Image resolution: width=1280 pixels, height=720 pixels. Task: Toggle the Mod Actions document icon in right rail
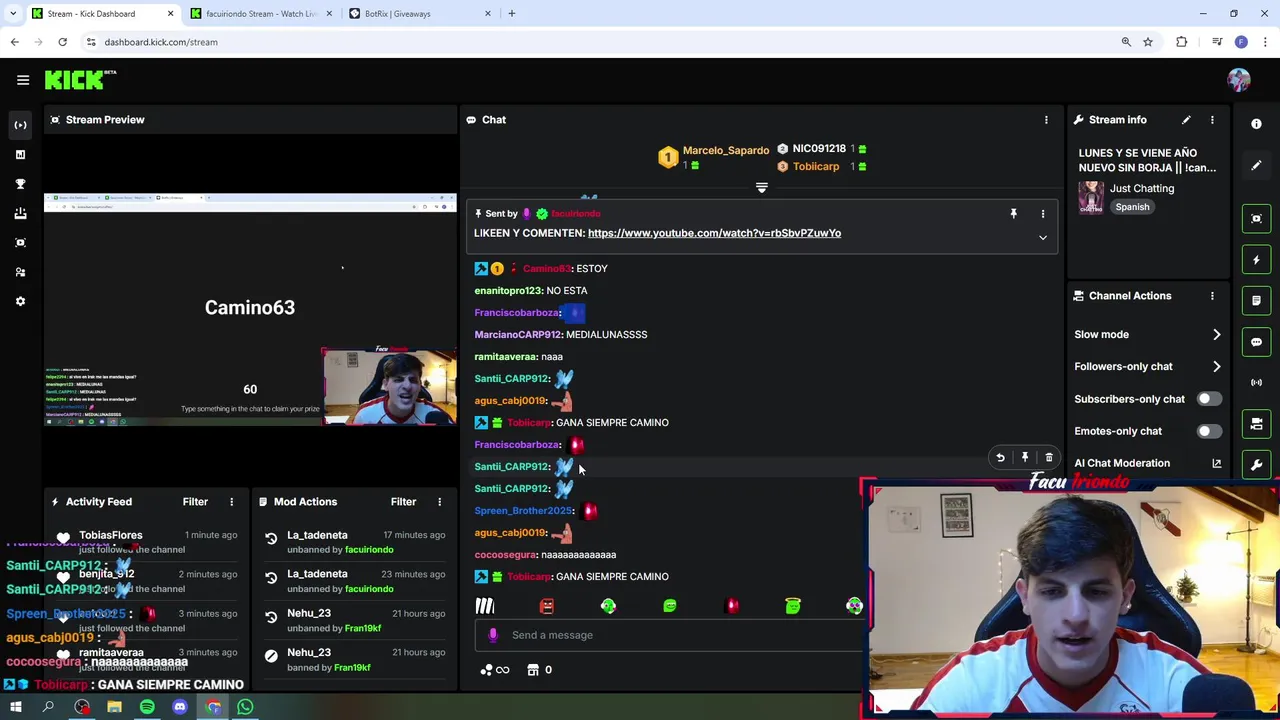(x=1256, y=300)
